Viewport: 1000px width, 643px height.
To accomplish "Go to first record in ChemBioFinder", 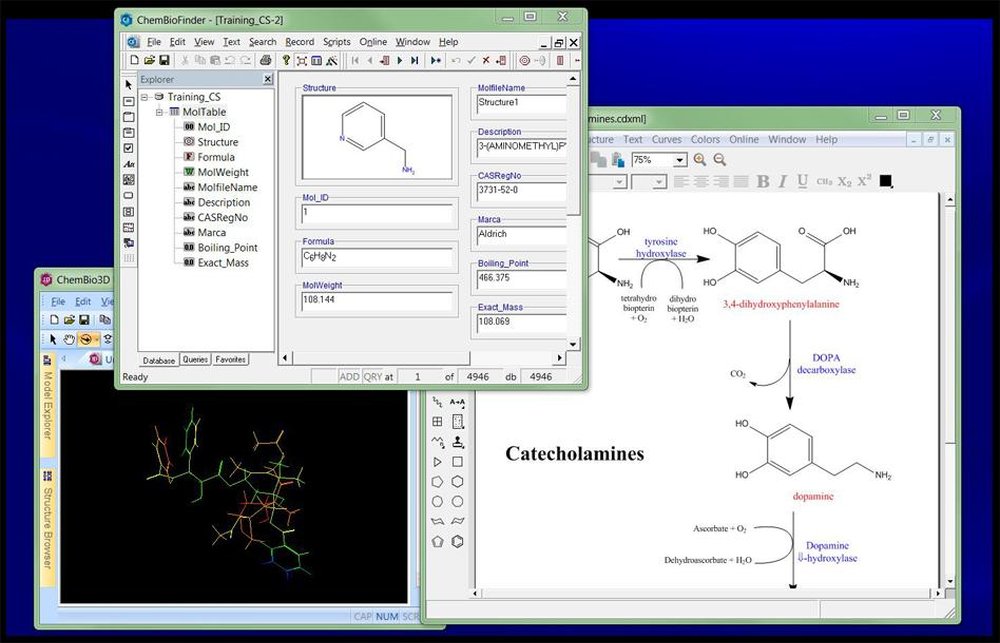I will (355, 61).
